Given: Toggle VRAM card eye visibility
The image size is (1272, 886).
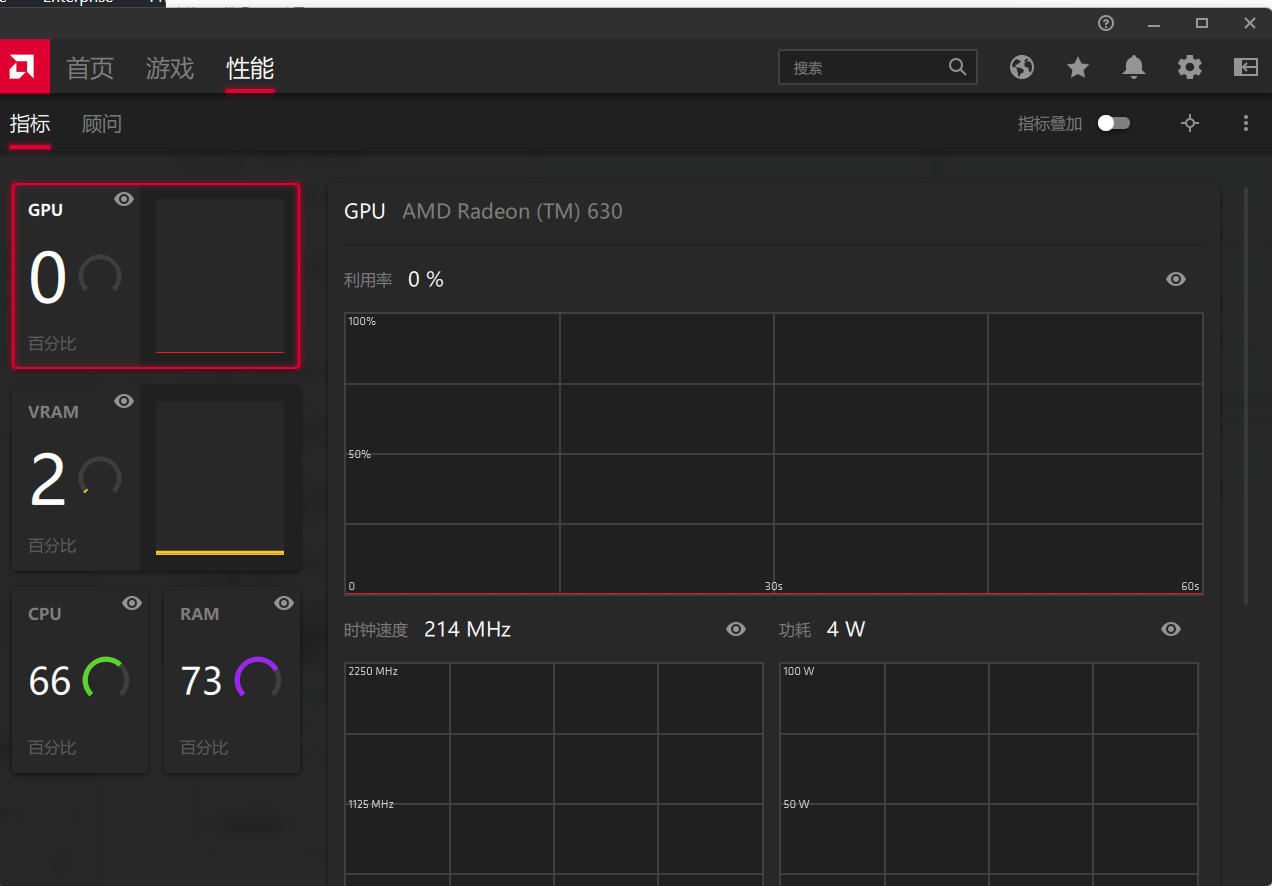Looking at the screenshot, I should (124, 401).
